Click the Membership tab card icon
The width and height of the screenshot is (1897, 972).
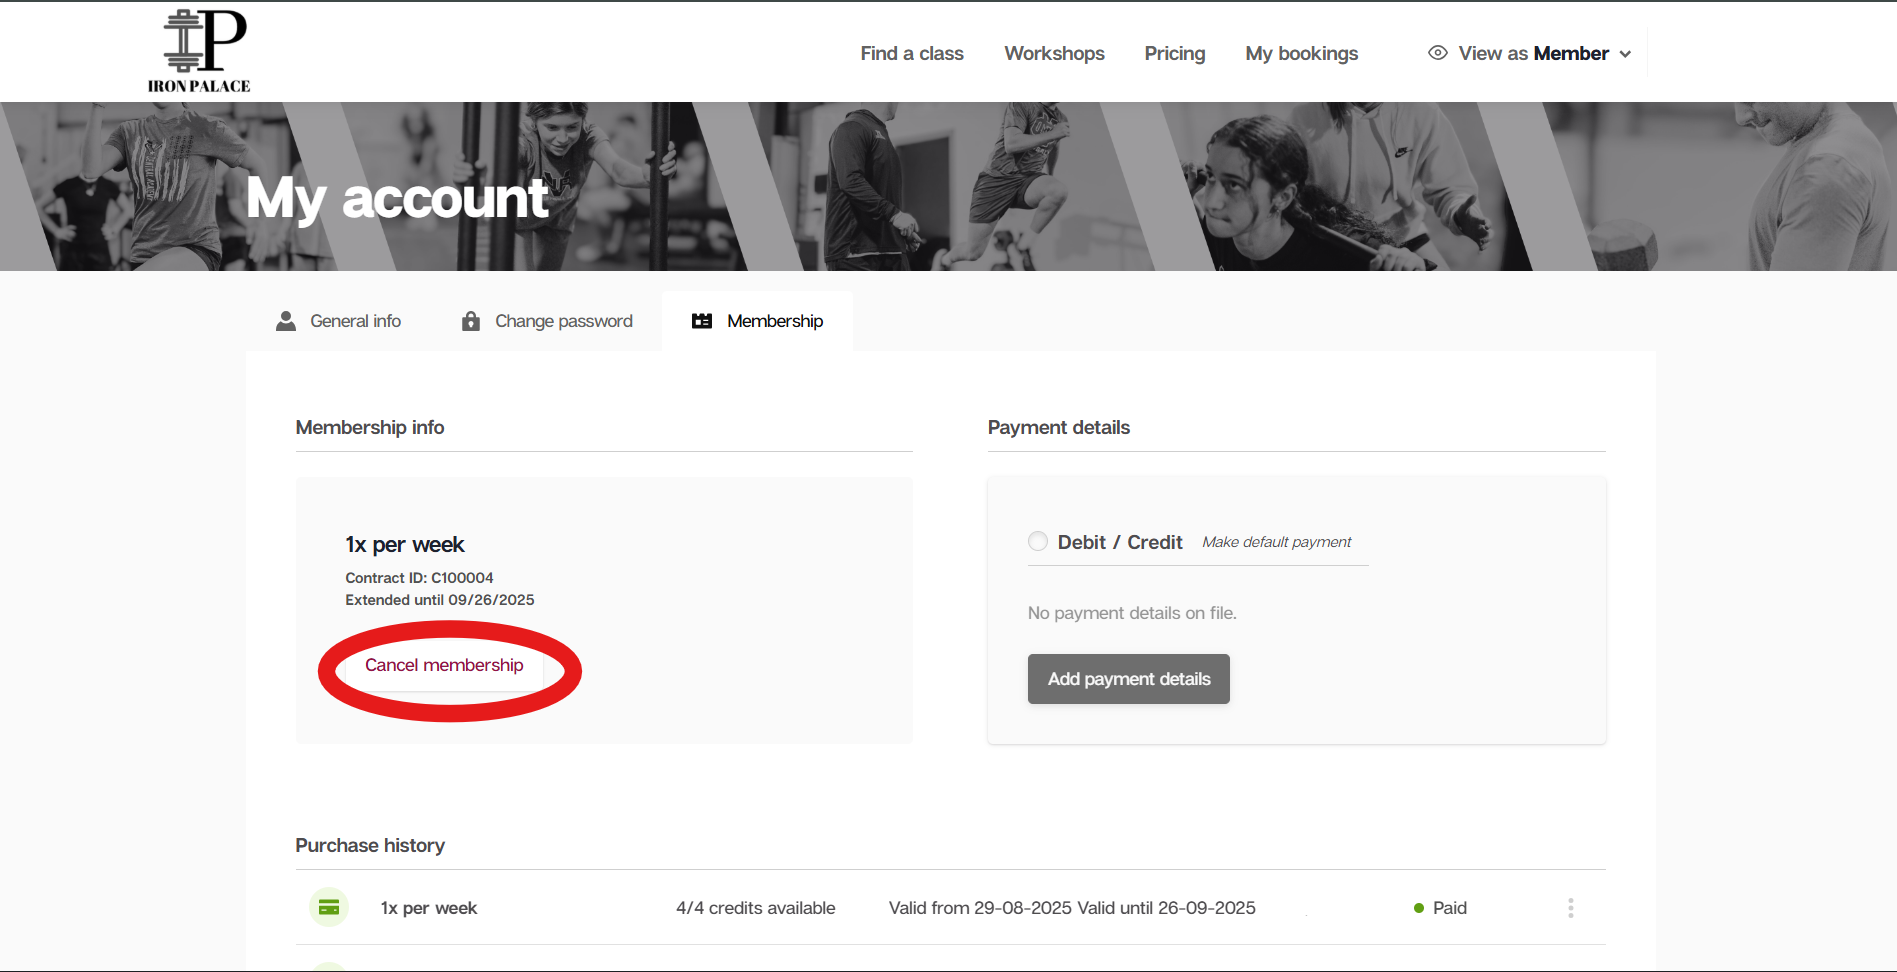click(x=702, y=321)
